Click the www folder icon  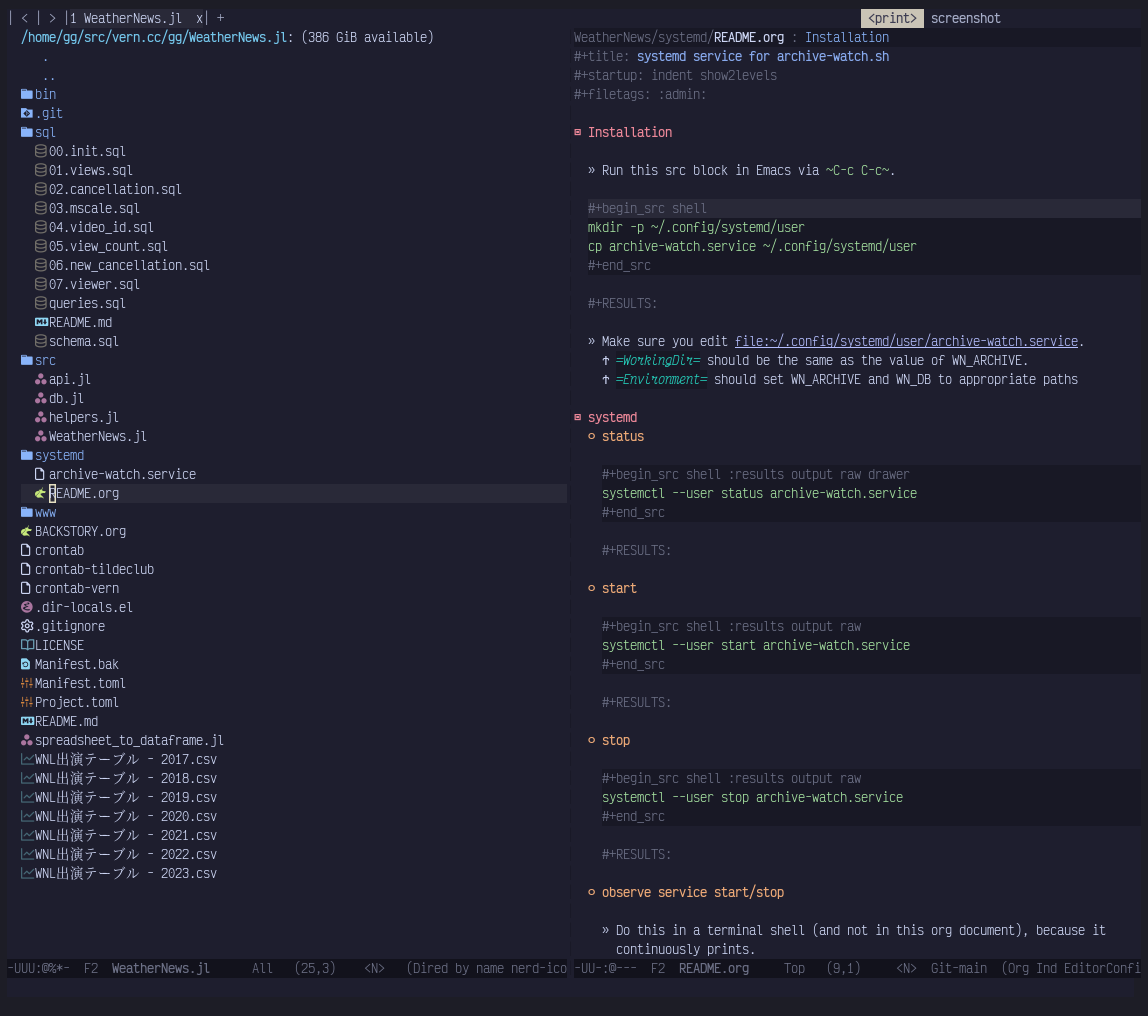27,513
